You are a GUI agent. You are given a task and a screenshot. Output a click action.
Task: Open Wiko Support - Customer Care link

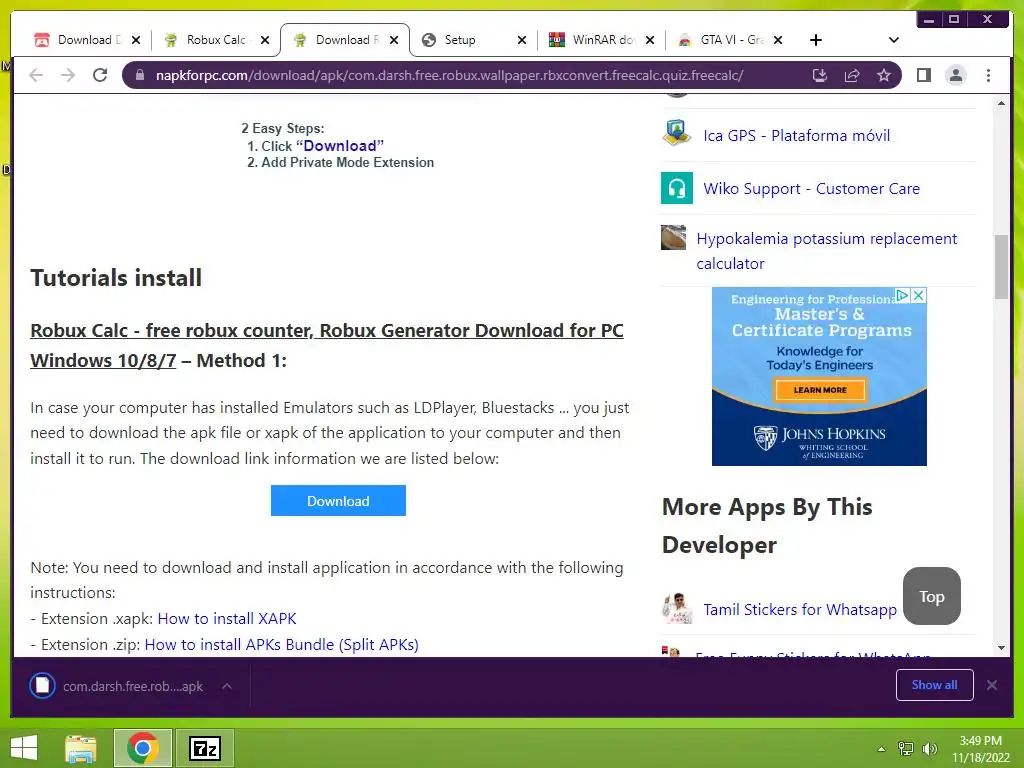(x=811, y=188)
